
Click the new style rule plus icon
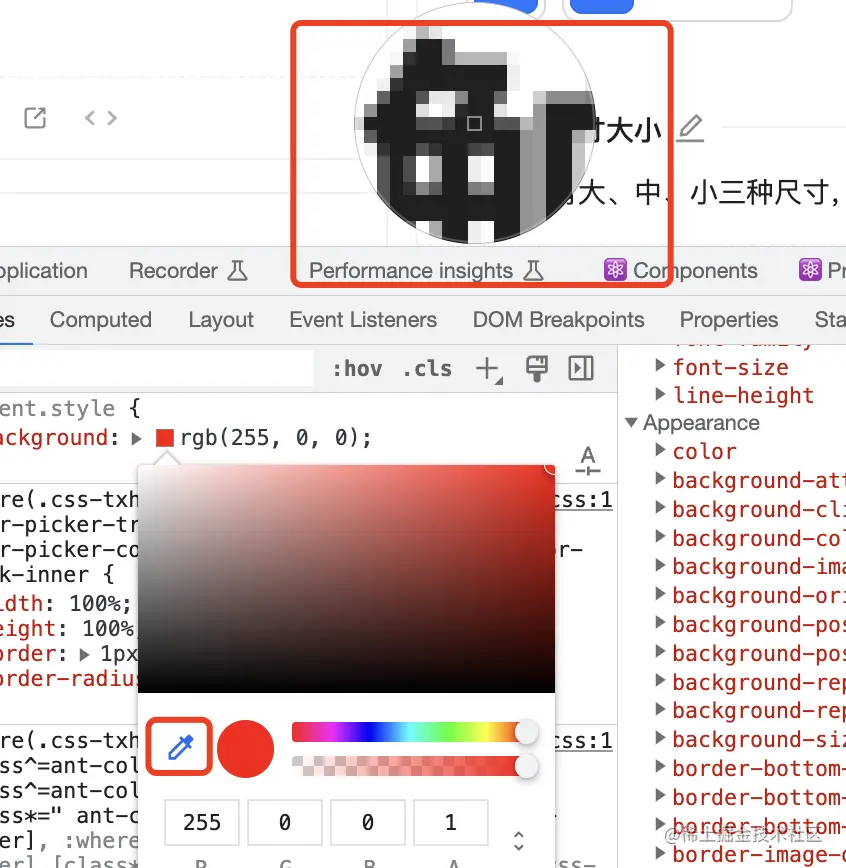489,369
